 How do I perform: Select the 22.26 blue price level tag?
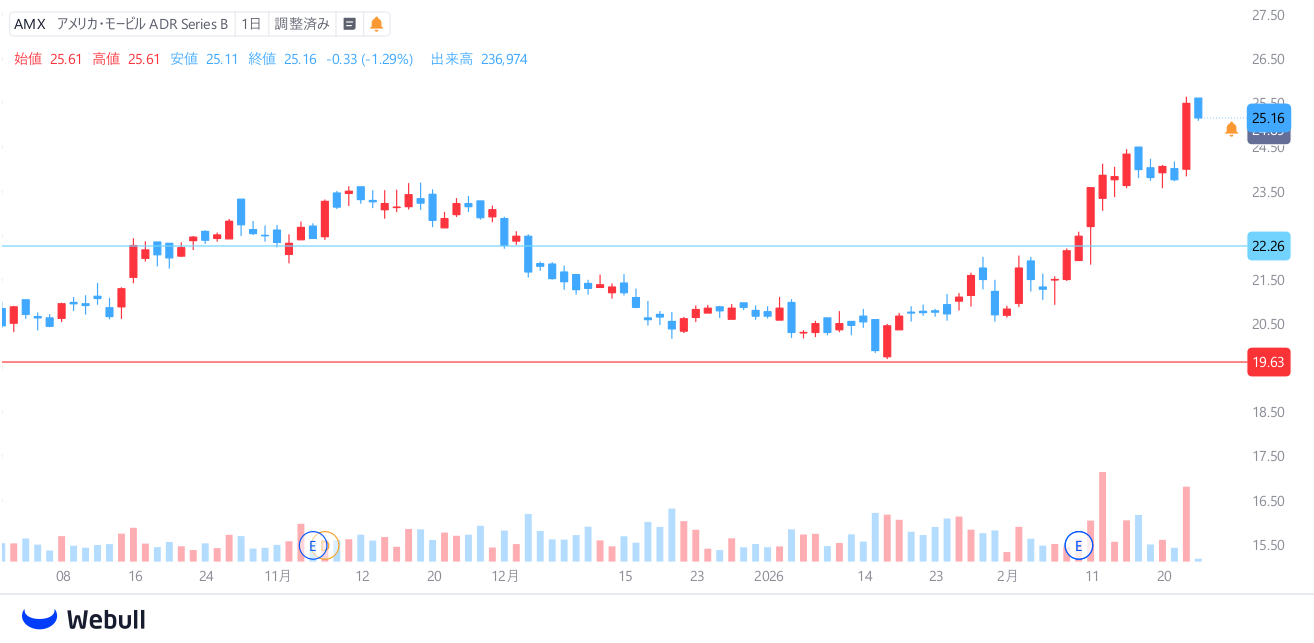[1268, 246]
